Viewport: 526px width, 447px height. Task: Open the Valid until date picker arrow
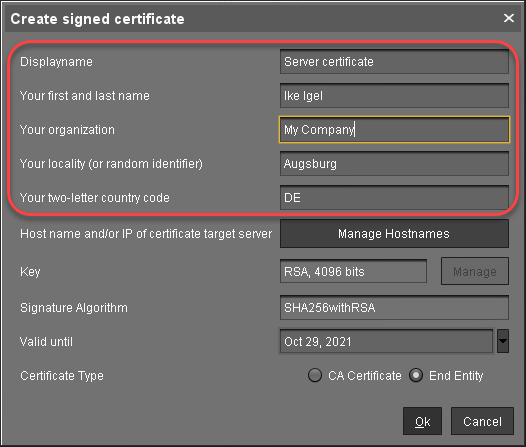(503, 341)
